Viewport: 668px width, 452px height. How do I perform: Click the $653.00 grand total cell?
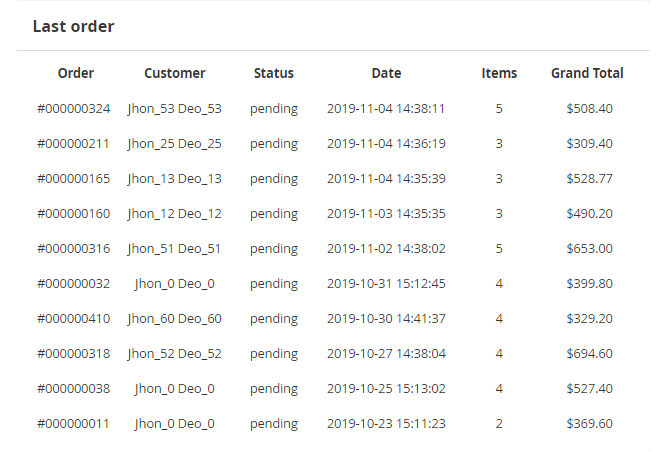pos(589,248)
